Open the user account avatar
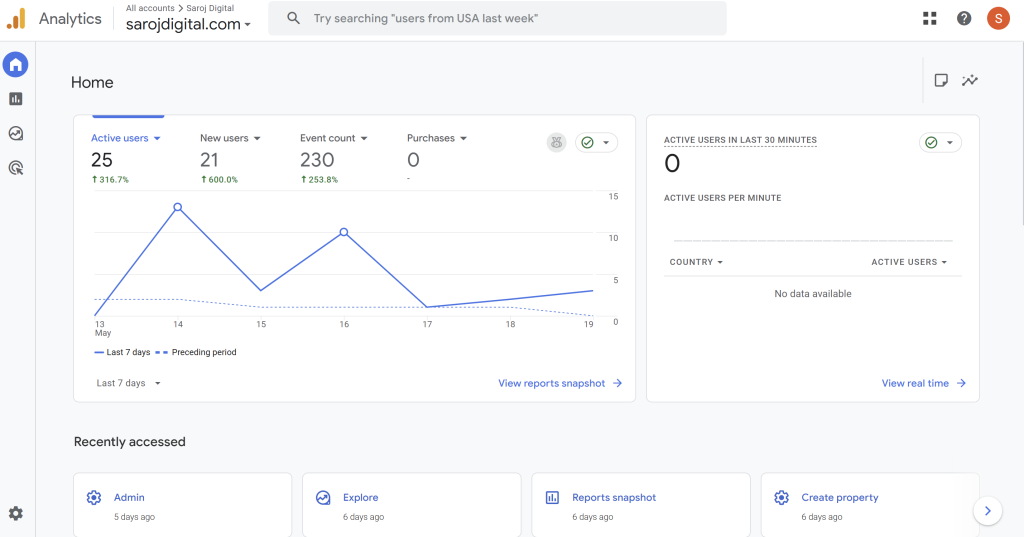Screen dimensions: 1024x537 tap(998, 18)
